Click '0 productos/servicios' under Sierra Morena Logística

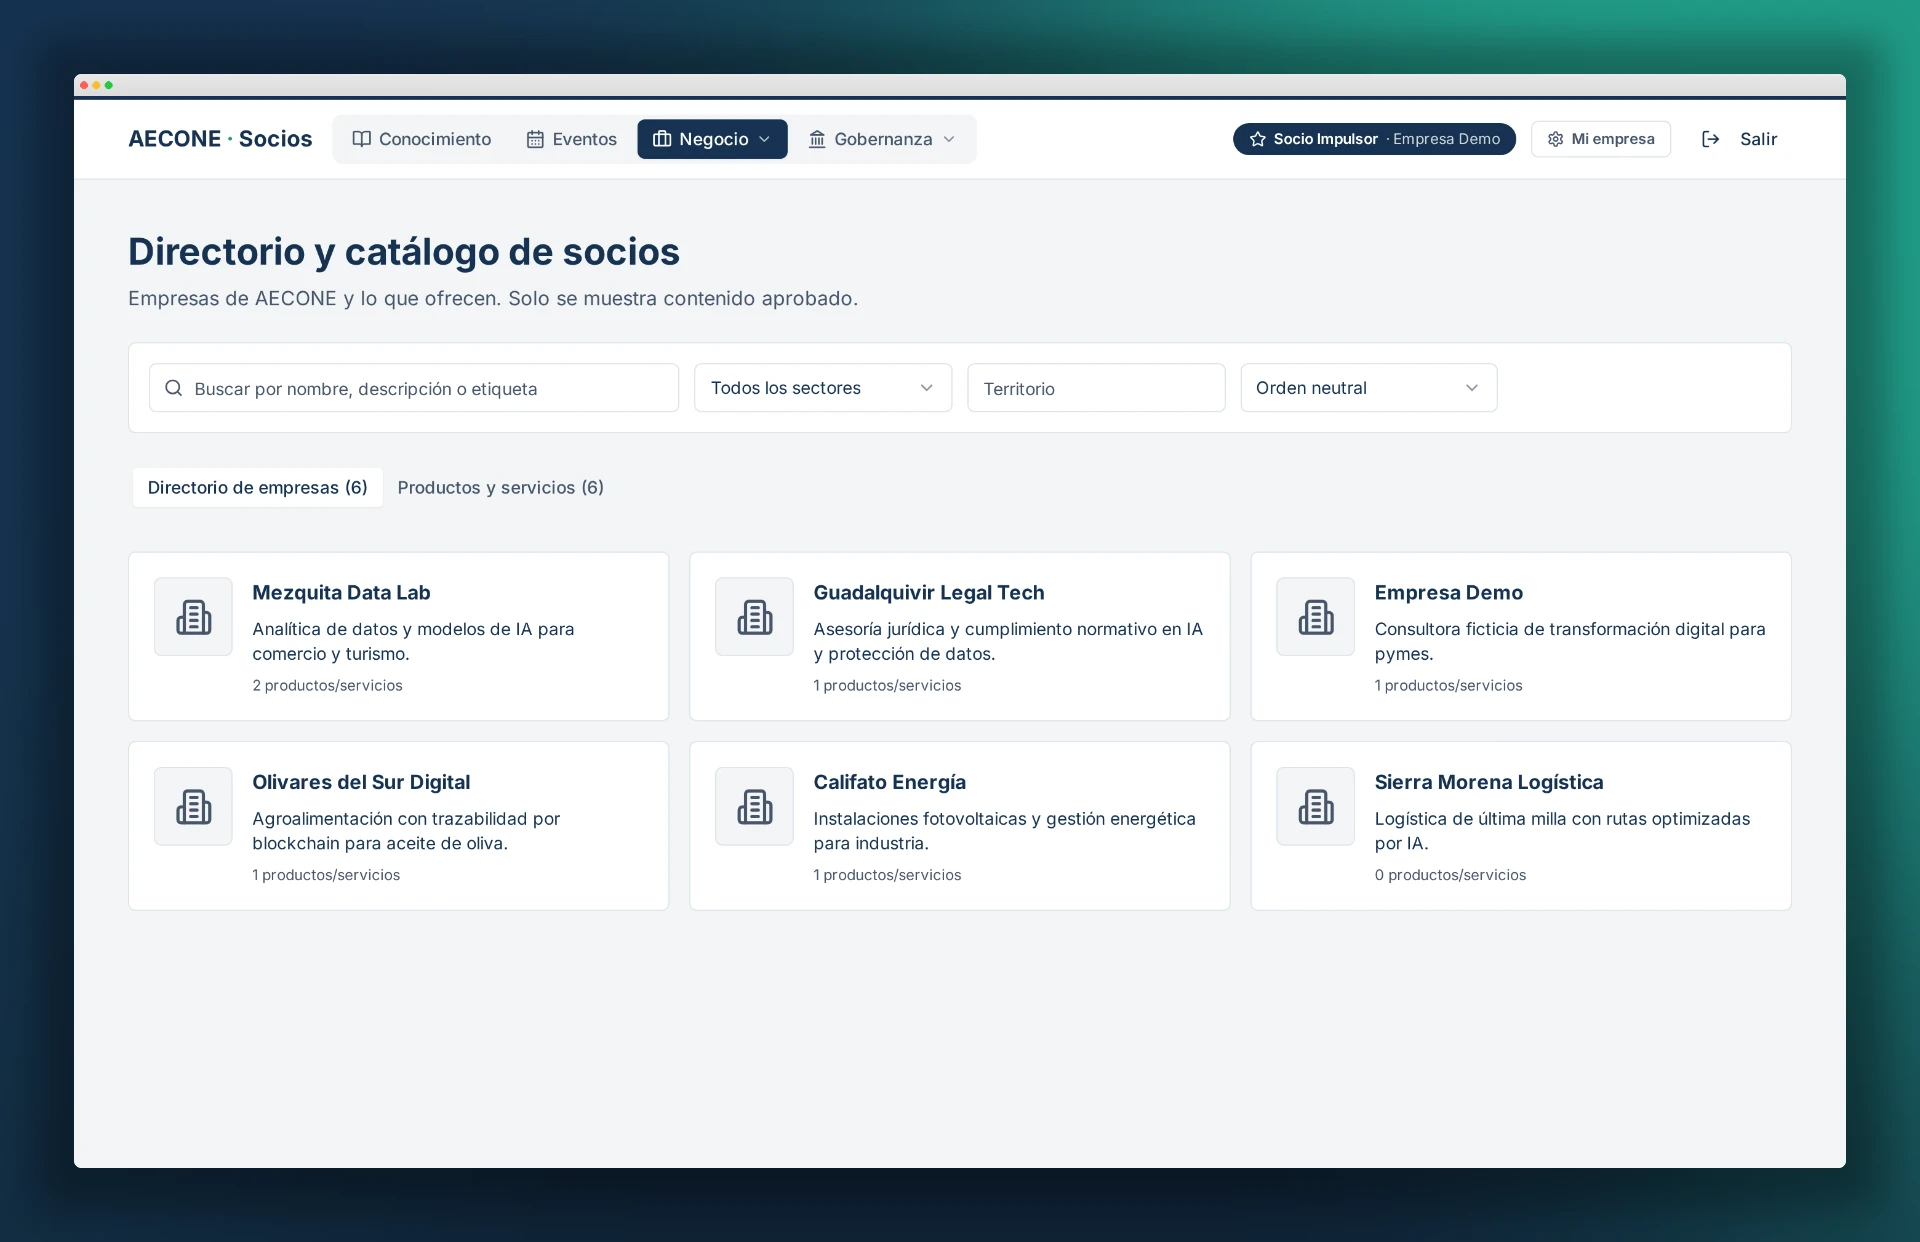pyautogui.click(x=1450, y=875)
